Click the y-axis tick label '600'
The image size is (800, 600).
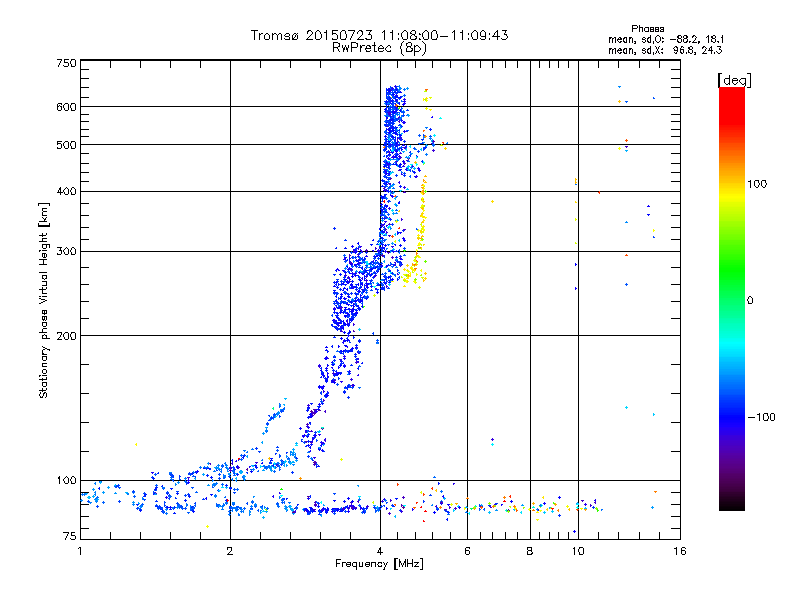click(66, 107)
